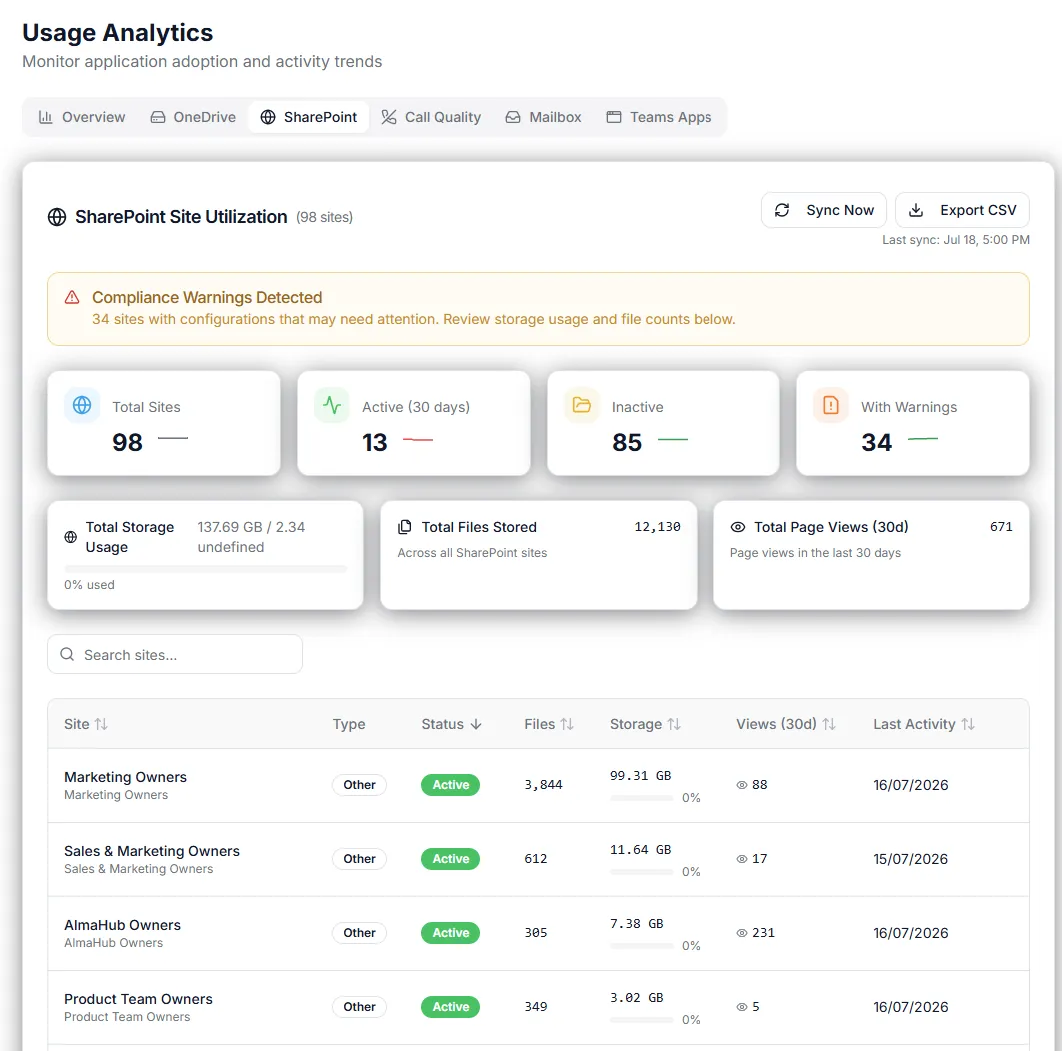Click the Sync Now button
Image resolution: width=1062 pixels, height=1051 pixels.
[824, 210]
